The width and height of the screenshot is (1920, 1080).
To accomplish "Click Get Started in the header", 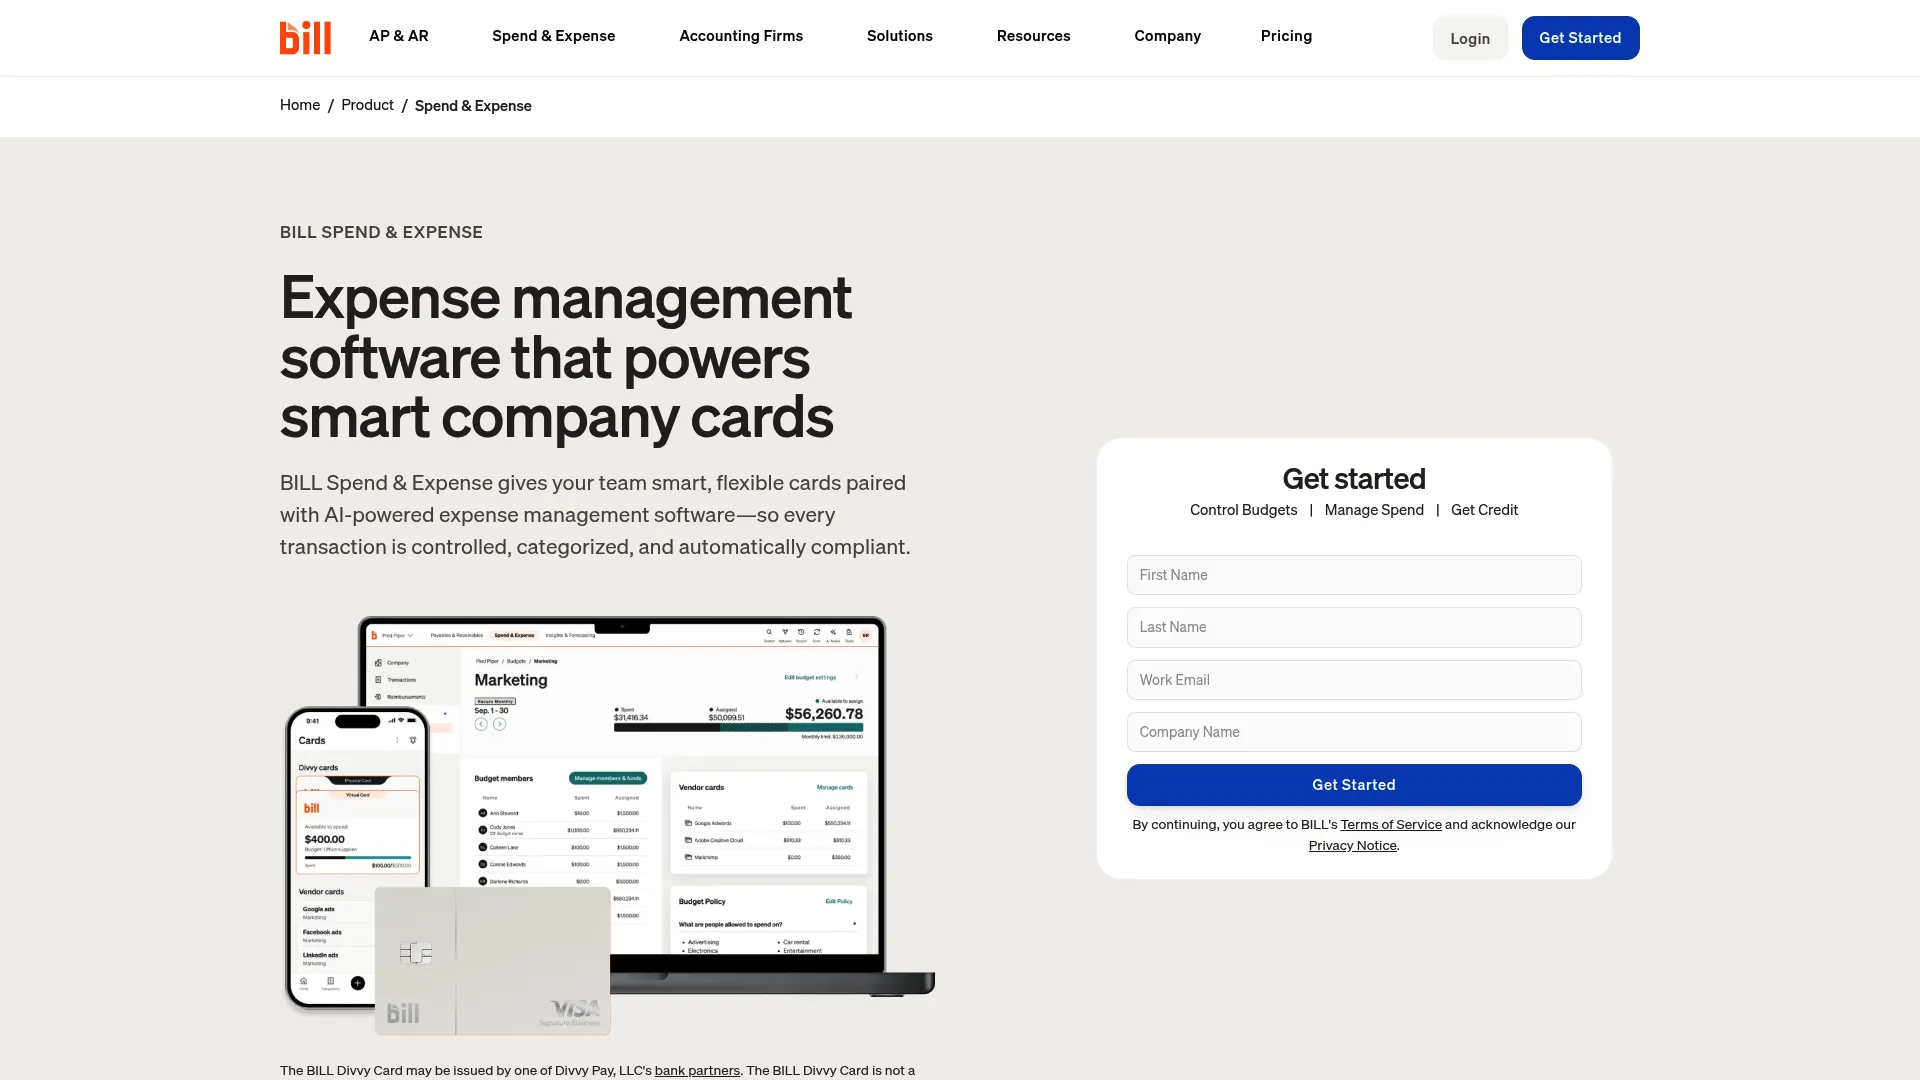I will (x=1580, y=38).
